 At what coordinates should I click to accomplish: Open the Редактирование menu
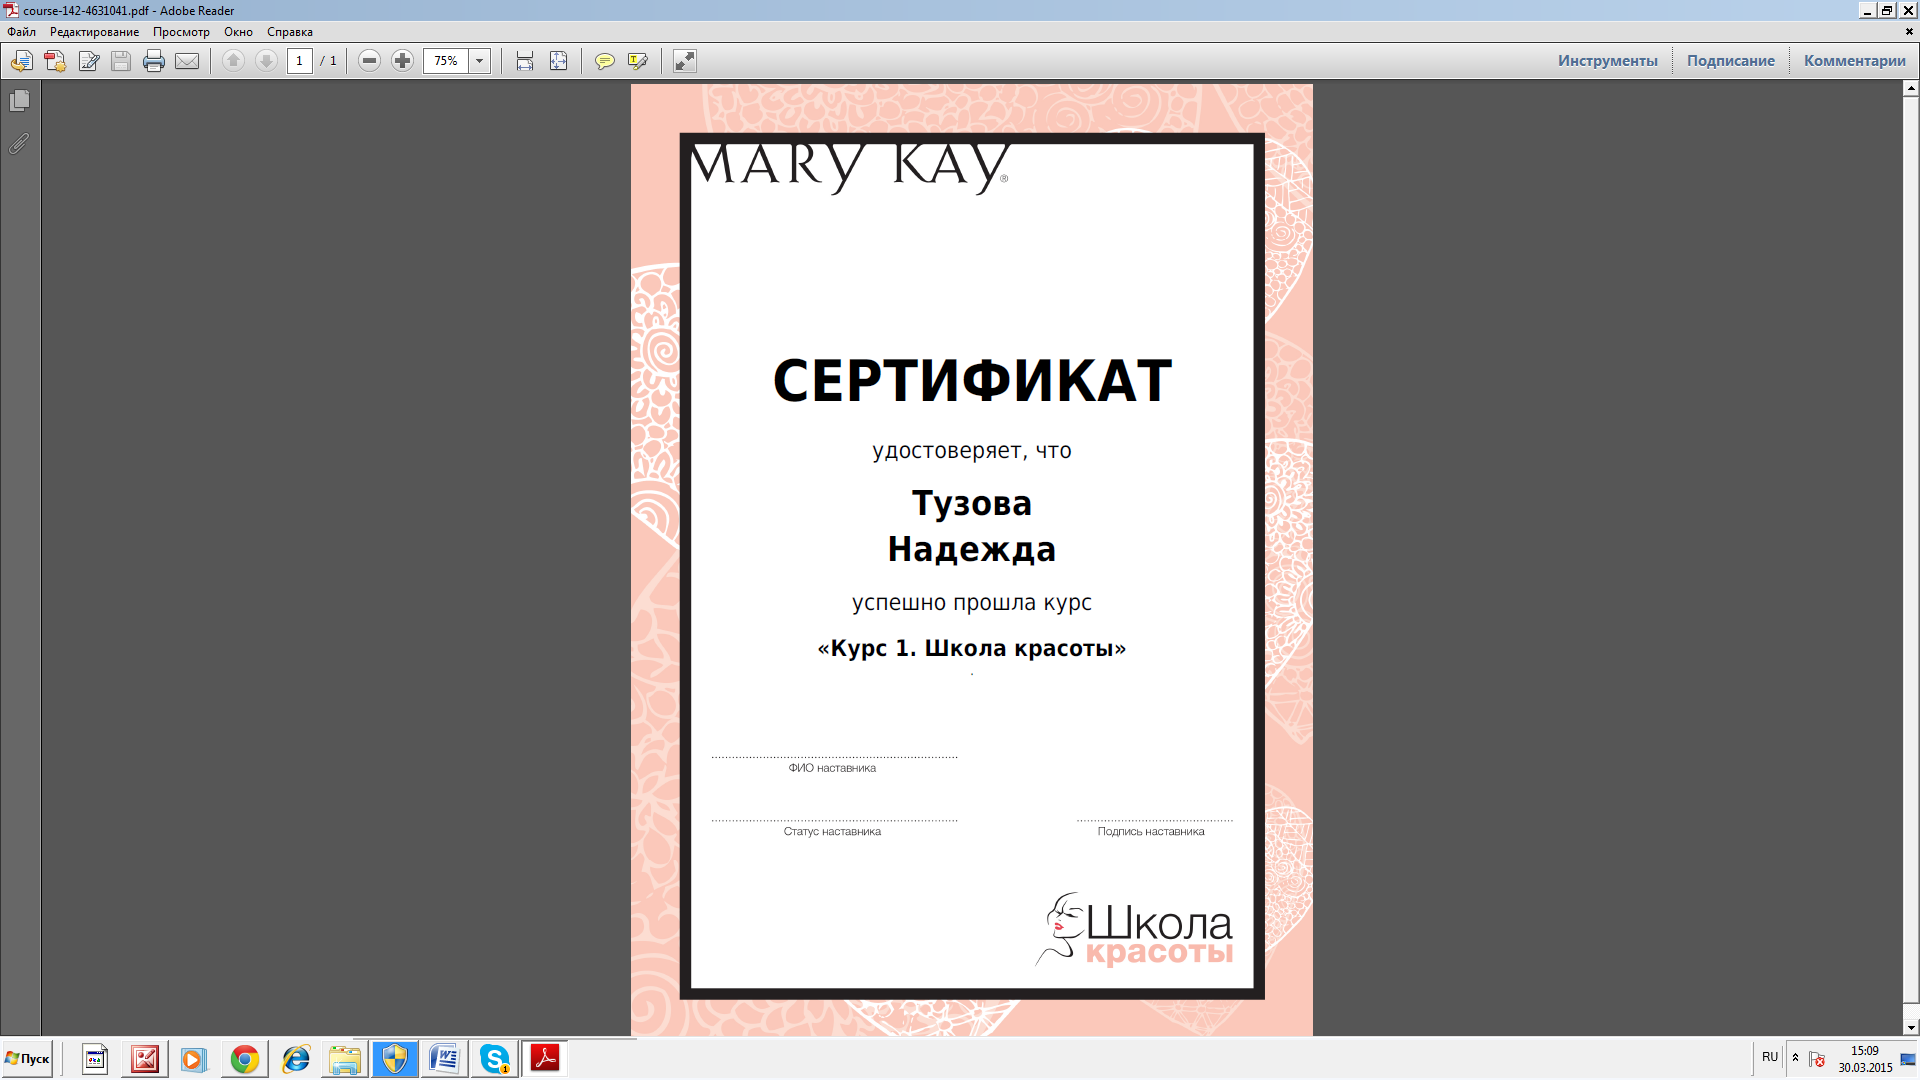[95, 32]
